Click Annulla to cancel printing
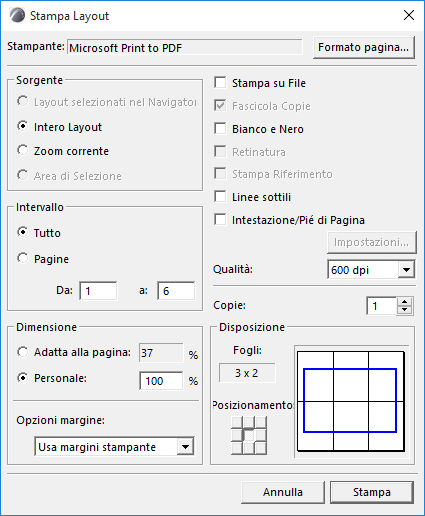 click(x=283, y=492)
